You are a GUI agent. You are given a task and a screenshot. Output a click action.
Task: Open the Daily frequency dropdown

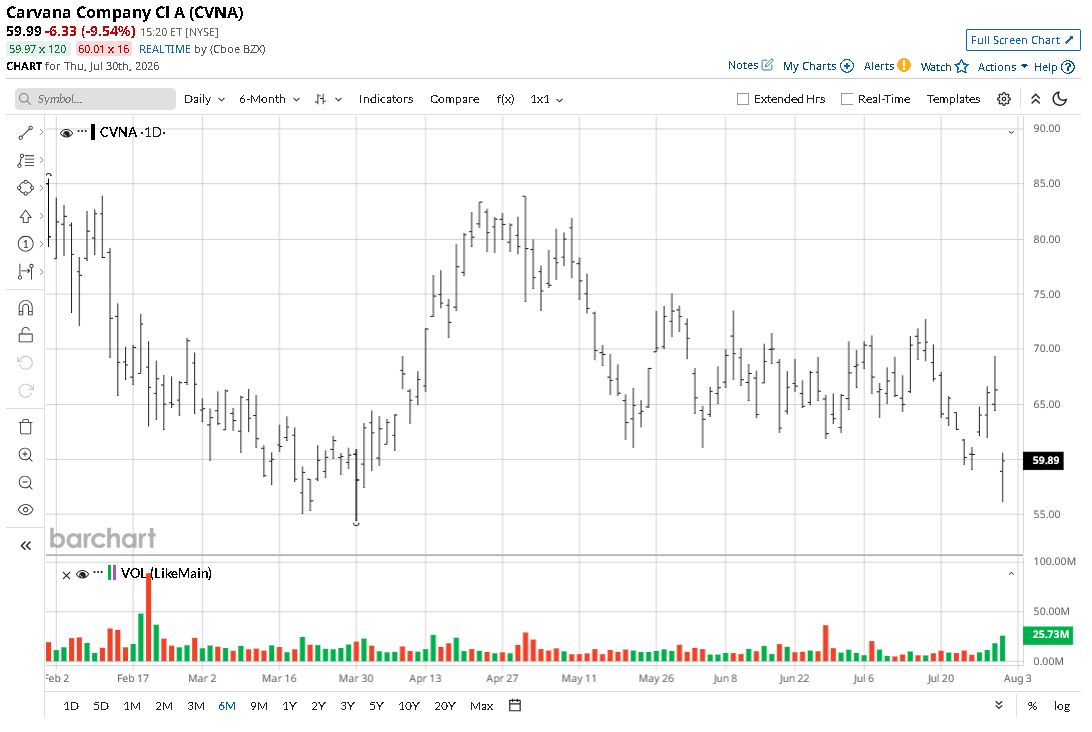(204, 99)
